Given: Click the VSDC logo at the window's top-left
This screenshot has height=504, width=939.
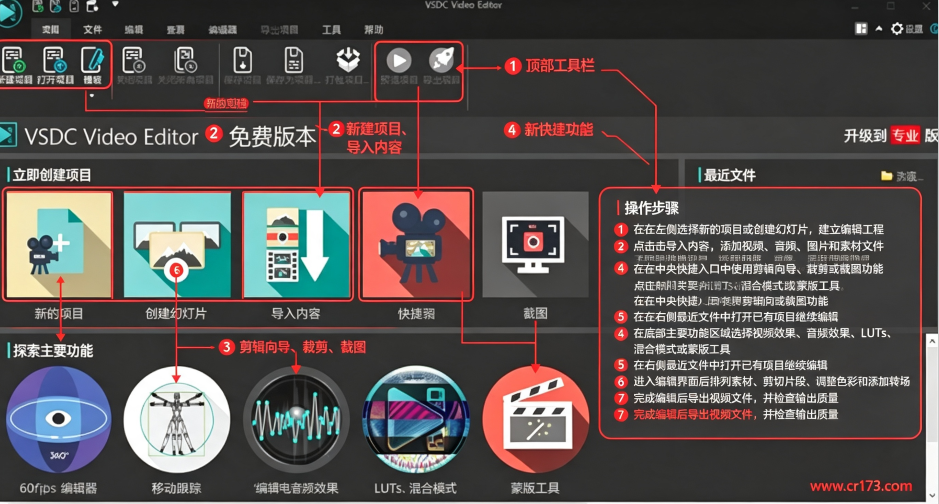Looking at the screenshot, I should click(8, 13).
